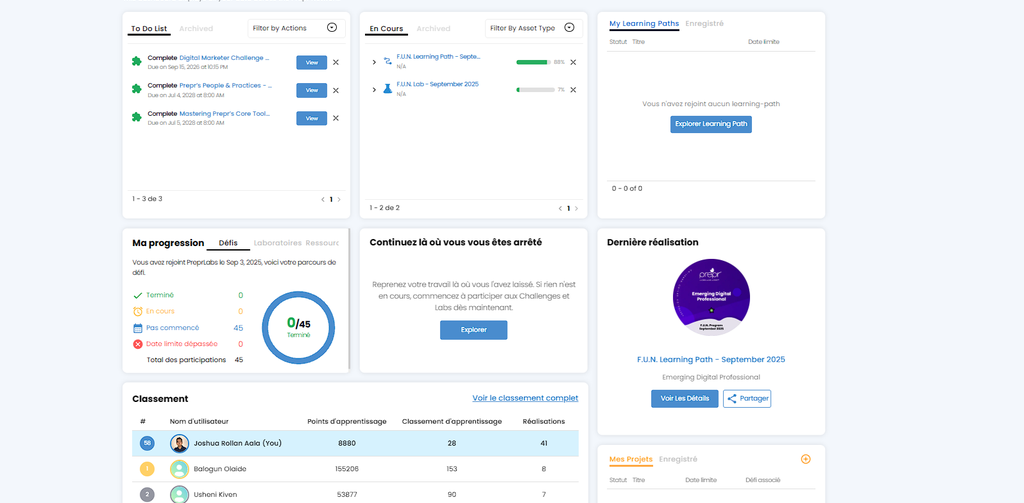This screenshot has width=1024, height=503.
Task: Click share icon on Partager button
Action: pos(732,398)
